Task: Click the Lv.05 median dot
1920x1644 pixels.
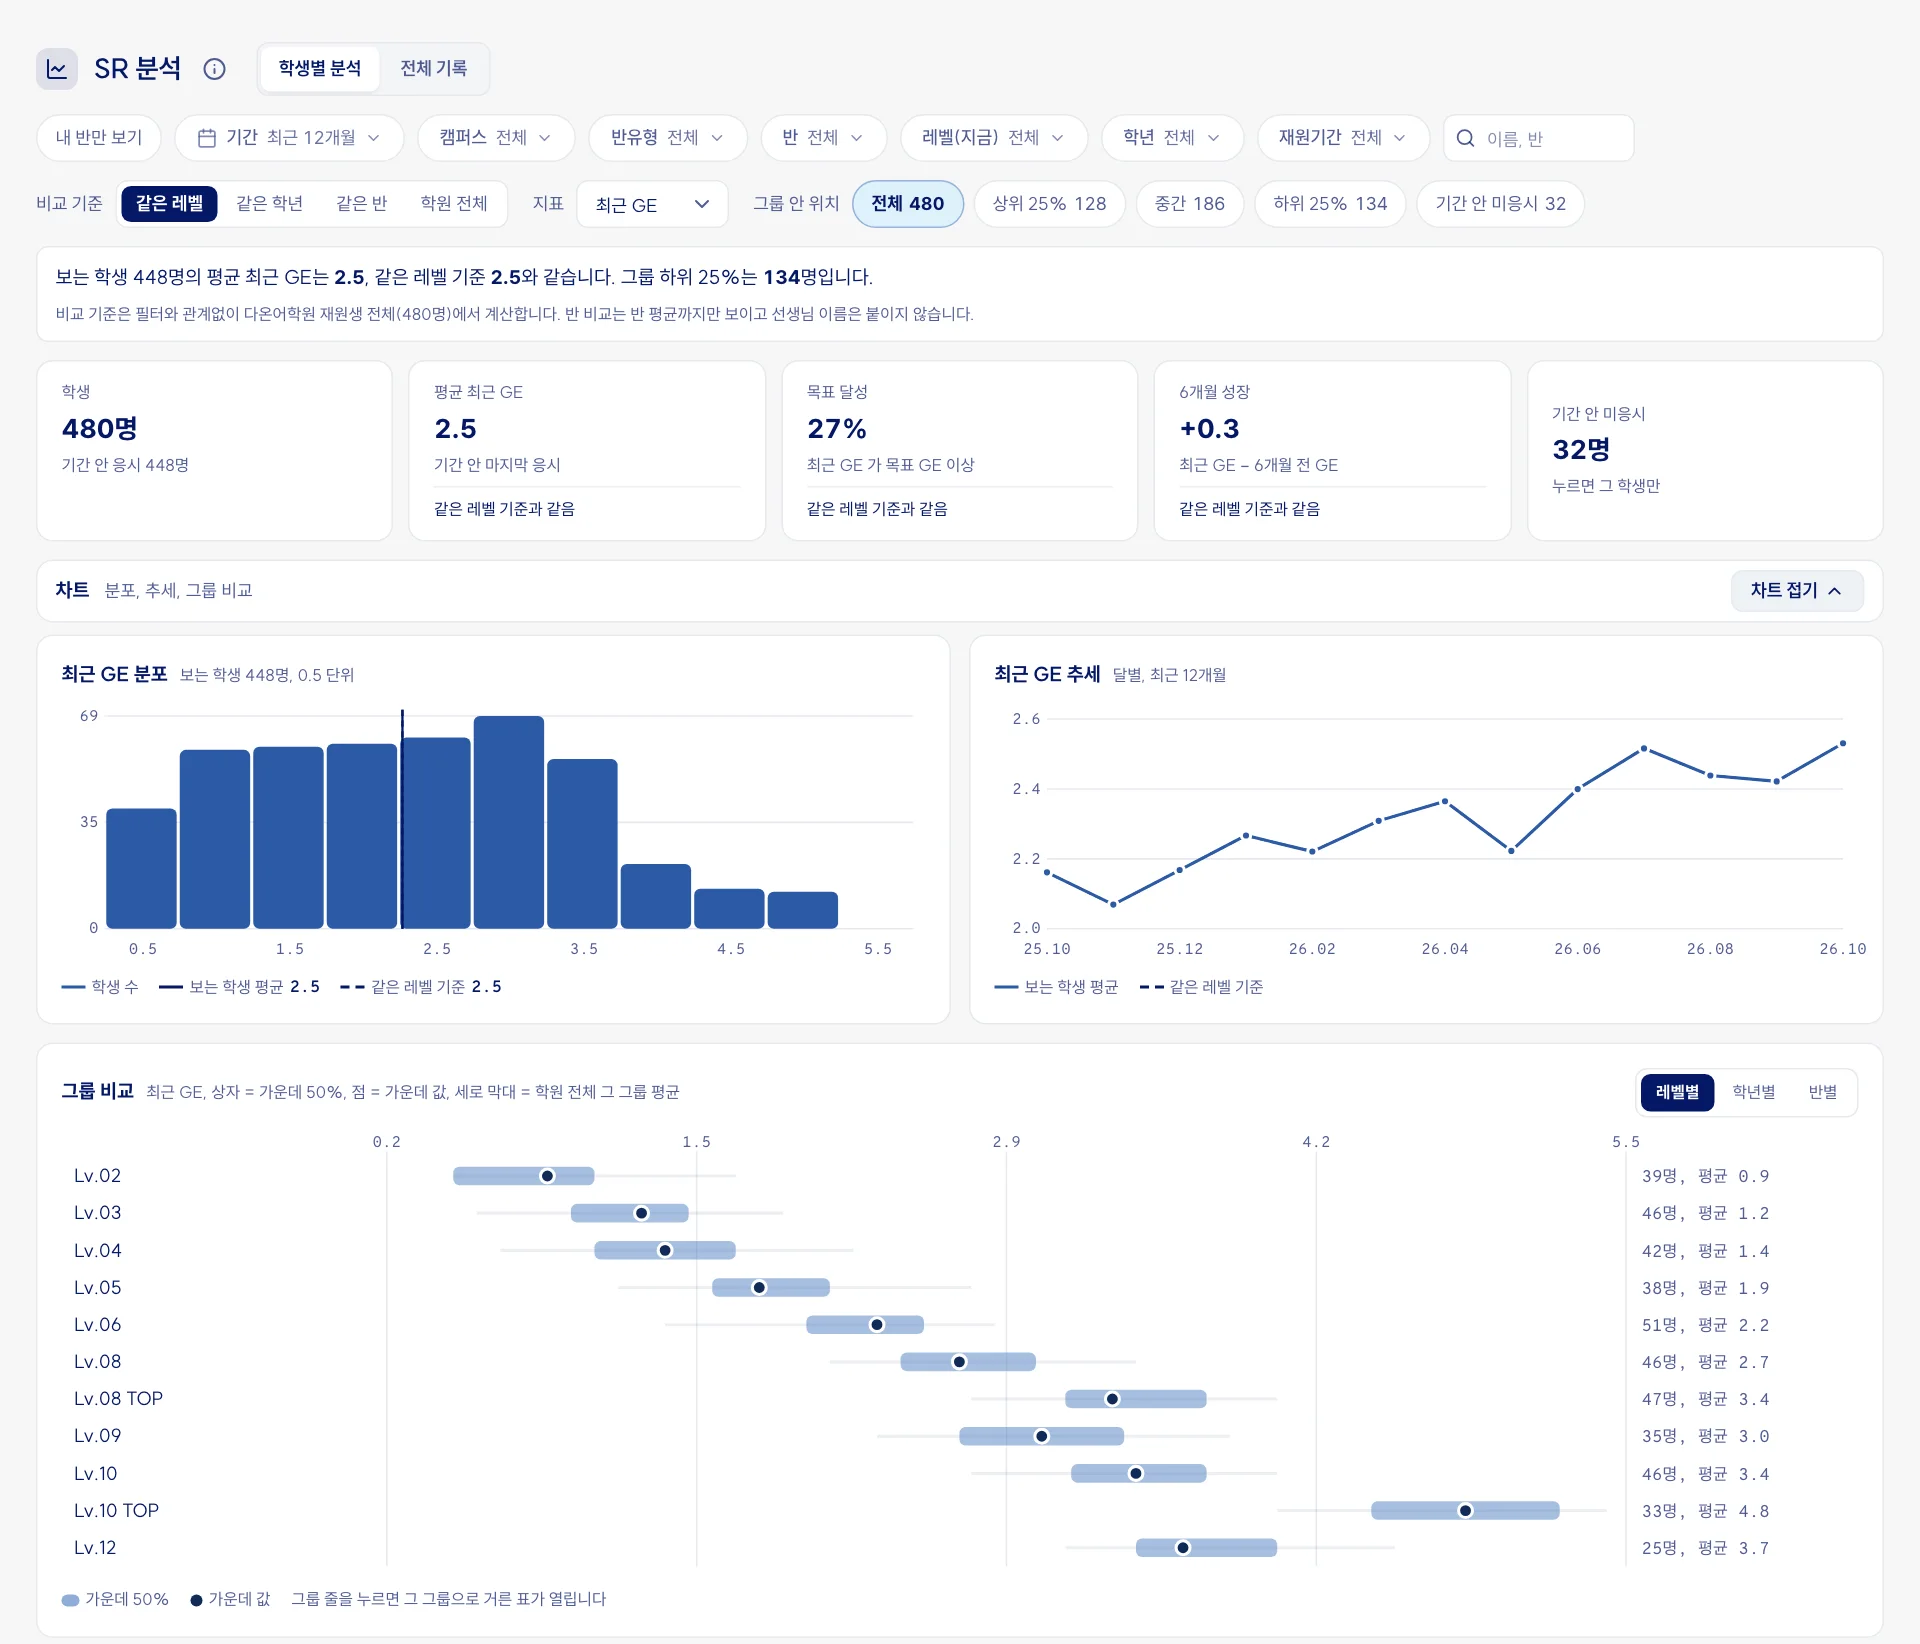Action: tap(759, 1288)
